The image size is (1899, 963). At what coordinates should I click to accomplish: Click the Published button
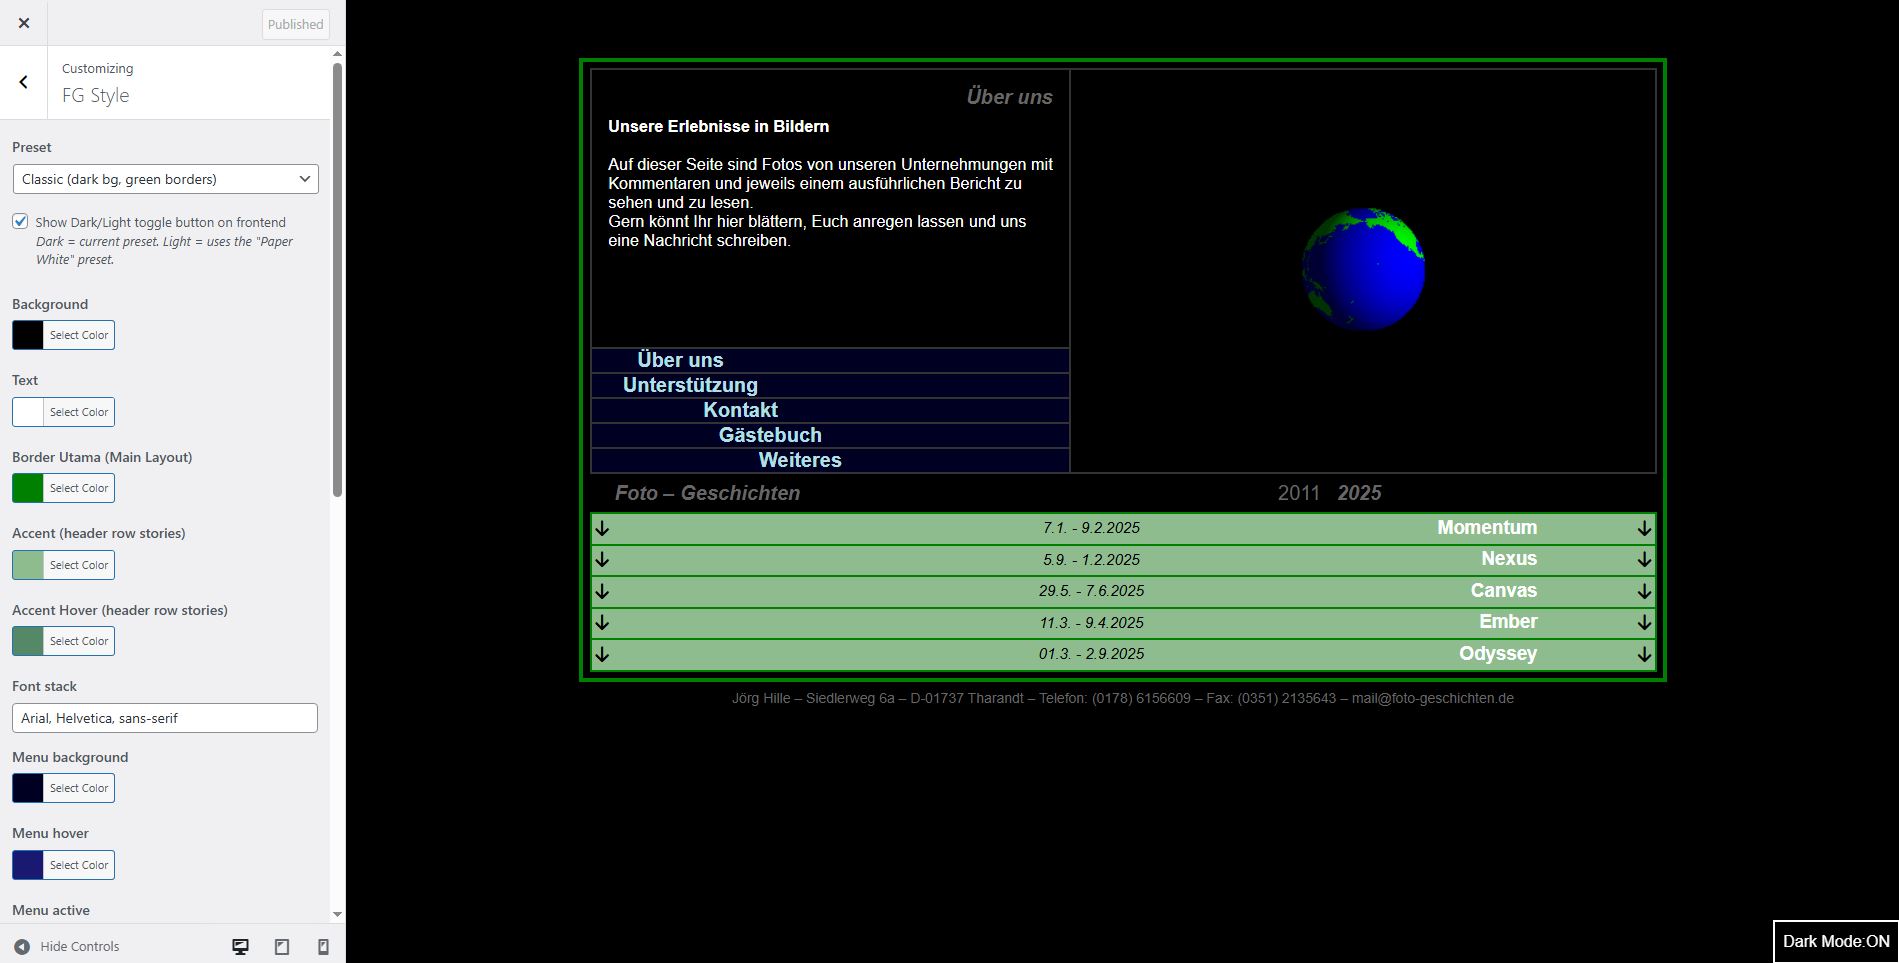coord(295,24)
